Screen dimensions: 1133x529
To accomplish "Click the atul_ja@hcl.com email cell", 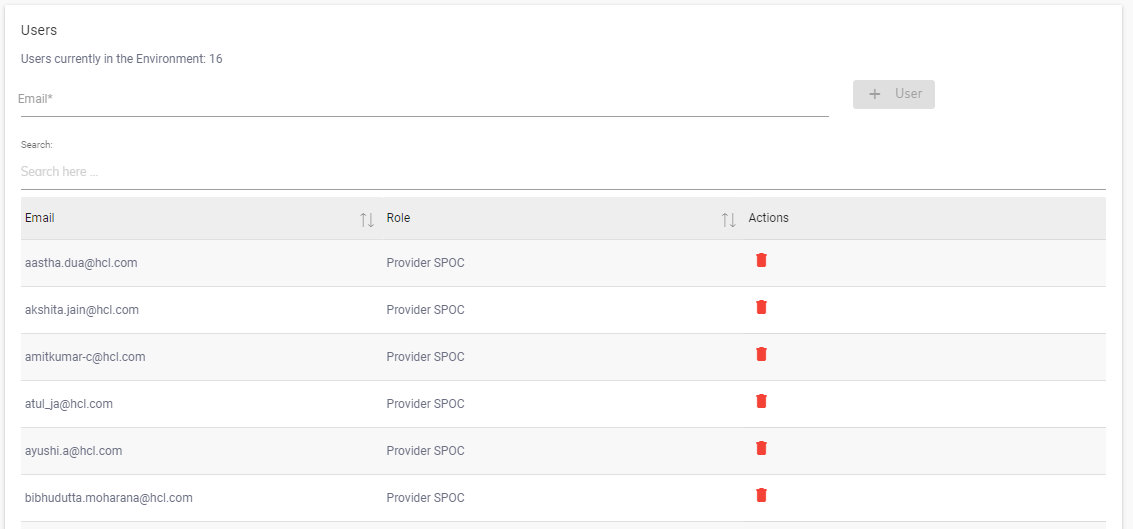I will 69,404.
